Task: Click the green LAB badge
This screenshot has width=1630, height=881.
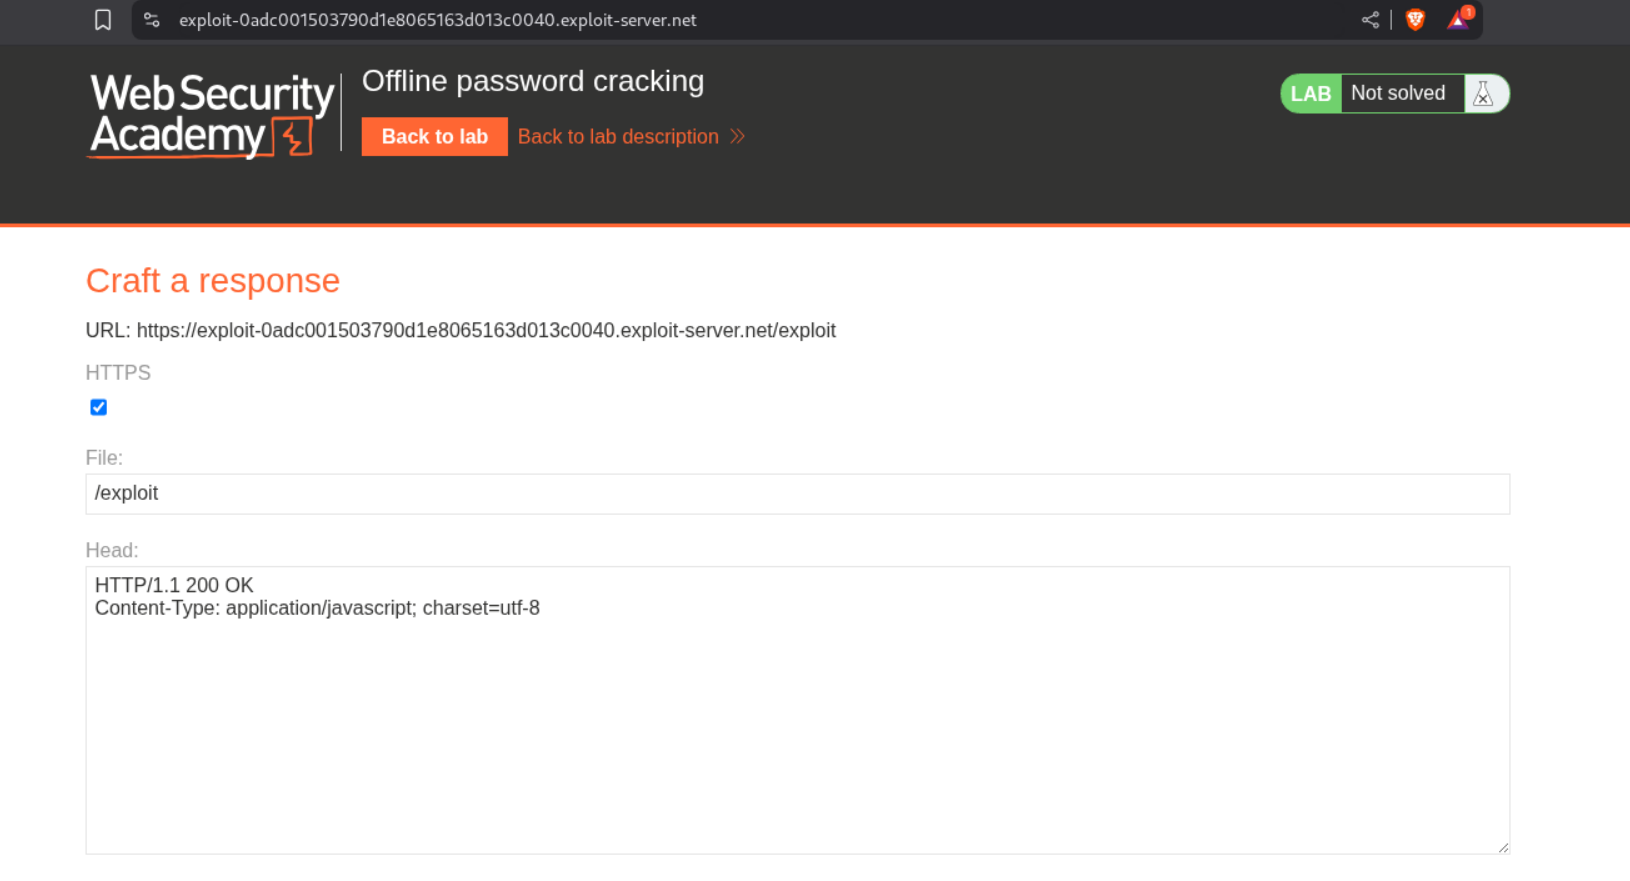Action: (x=1310, y=94)
